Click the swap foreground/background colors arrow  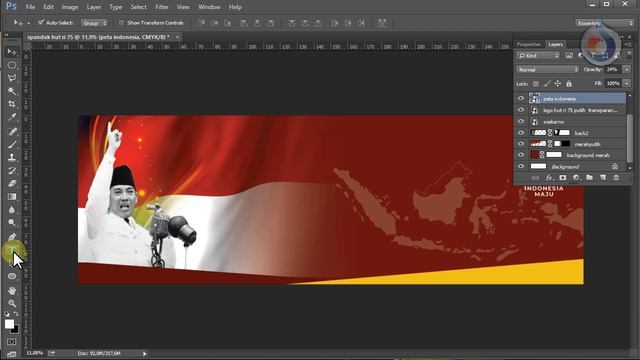(x=16, y=314)
